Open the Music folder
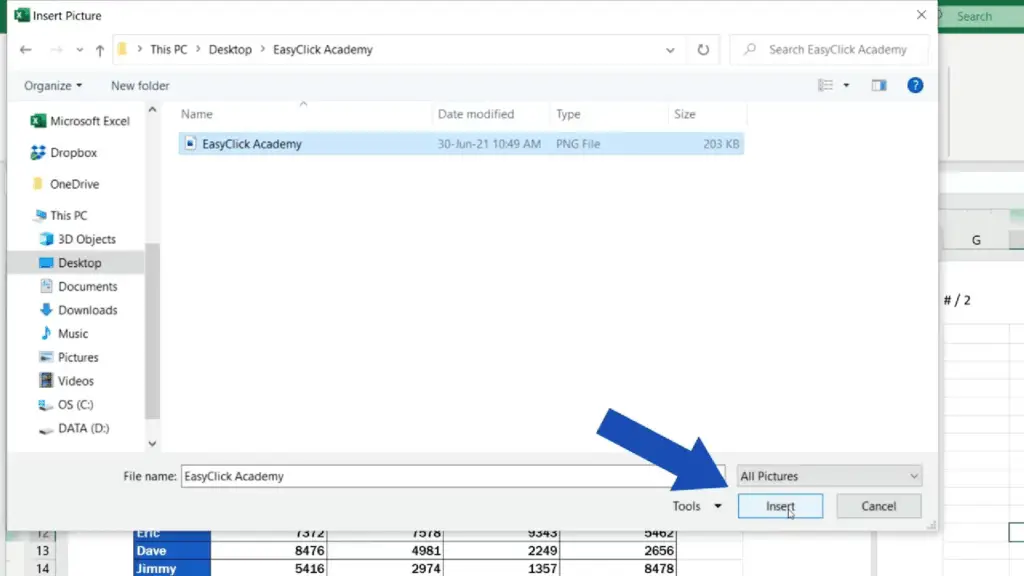This screenshot has width=1024, height=576. pos(63,334)
